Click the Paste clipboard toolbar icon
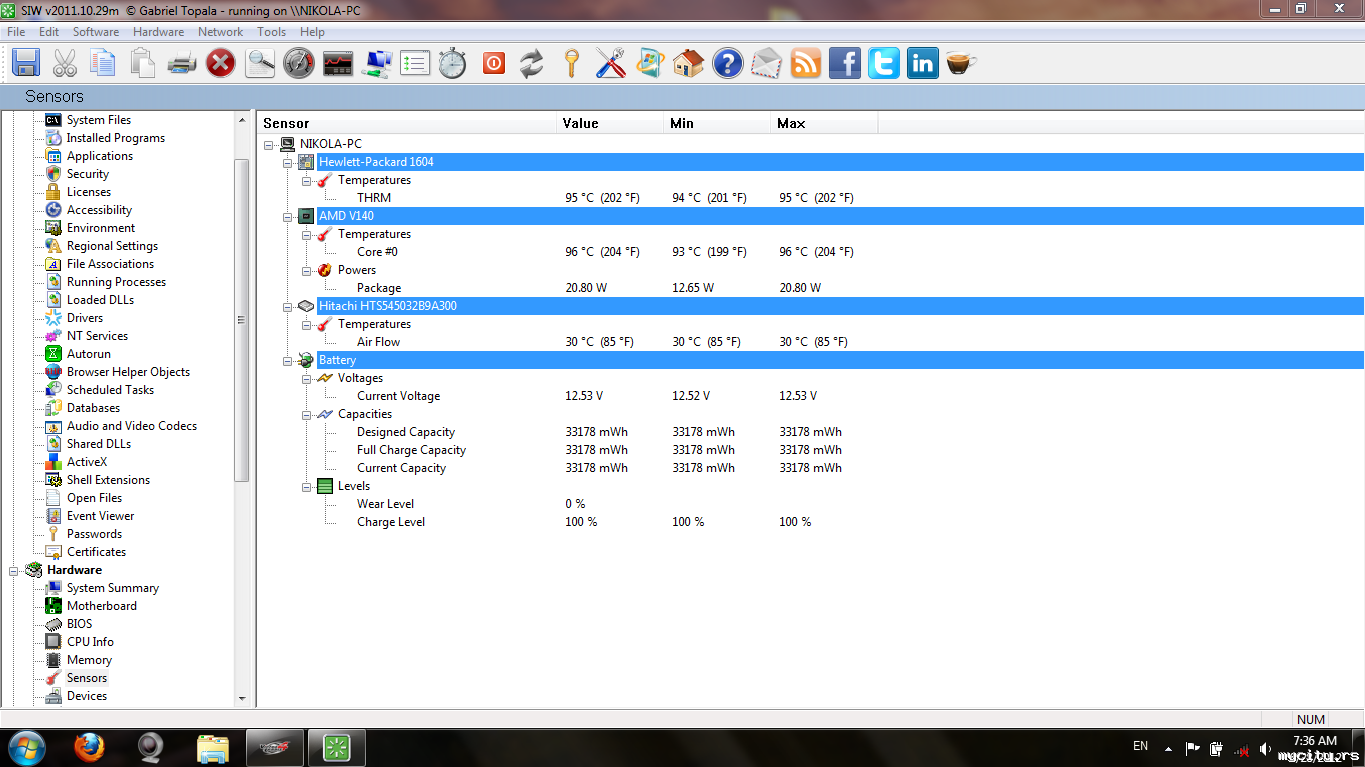 143,63
